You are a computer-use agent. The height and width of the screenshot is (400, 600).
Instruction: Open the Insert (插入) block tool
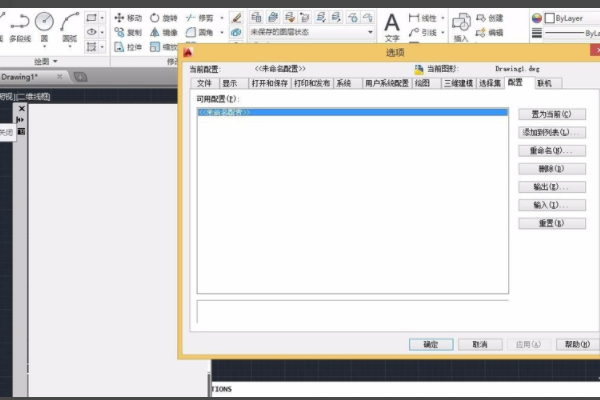pos(461,27)
